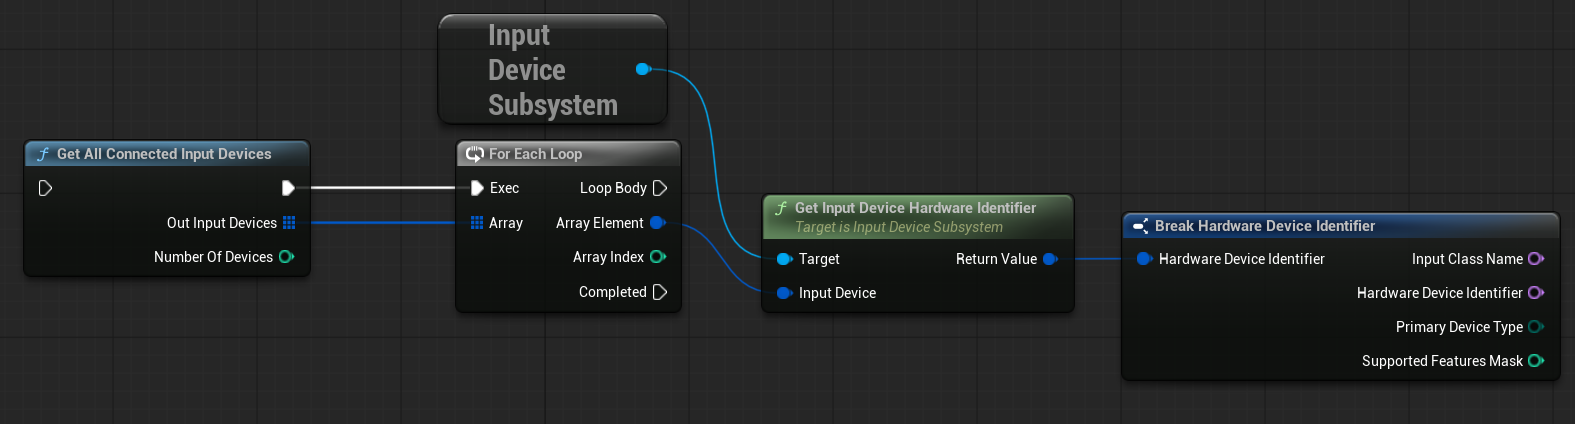Screen dimensions: 1575x424
Task: Click the Out Input Devices array pin
Action: [289, 223]
